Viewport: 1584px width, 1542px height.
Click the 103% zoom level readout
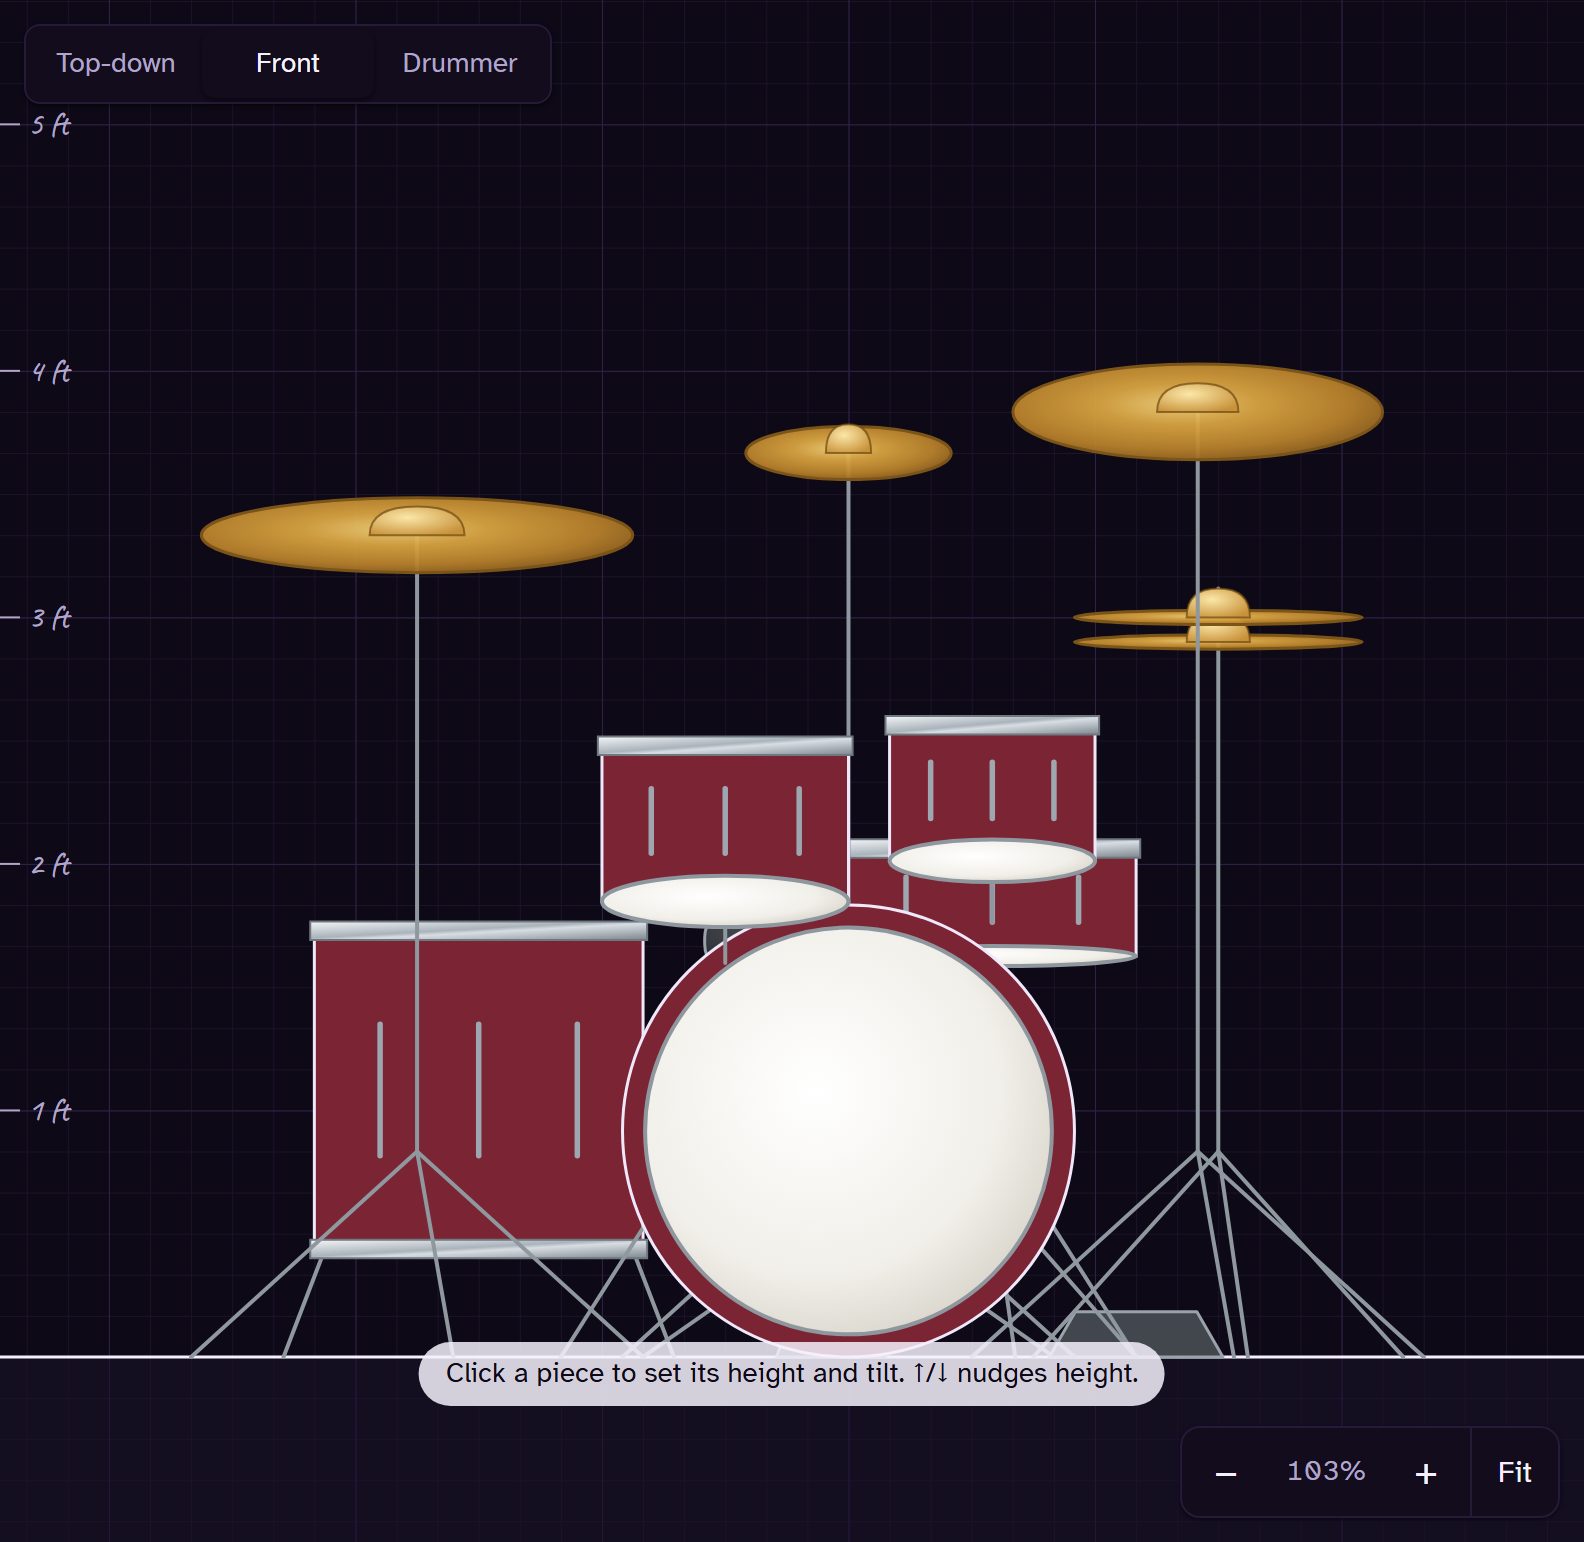[1326, 1472]
